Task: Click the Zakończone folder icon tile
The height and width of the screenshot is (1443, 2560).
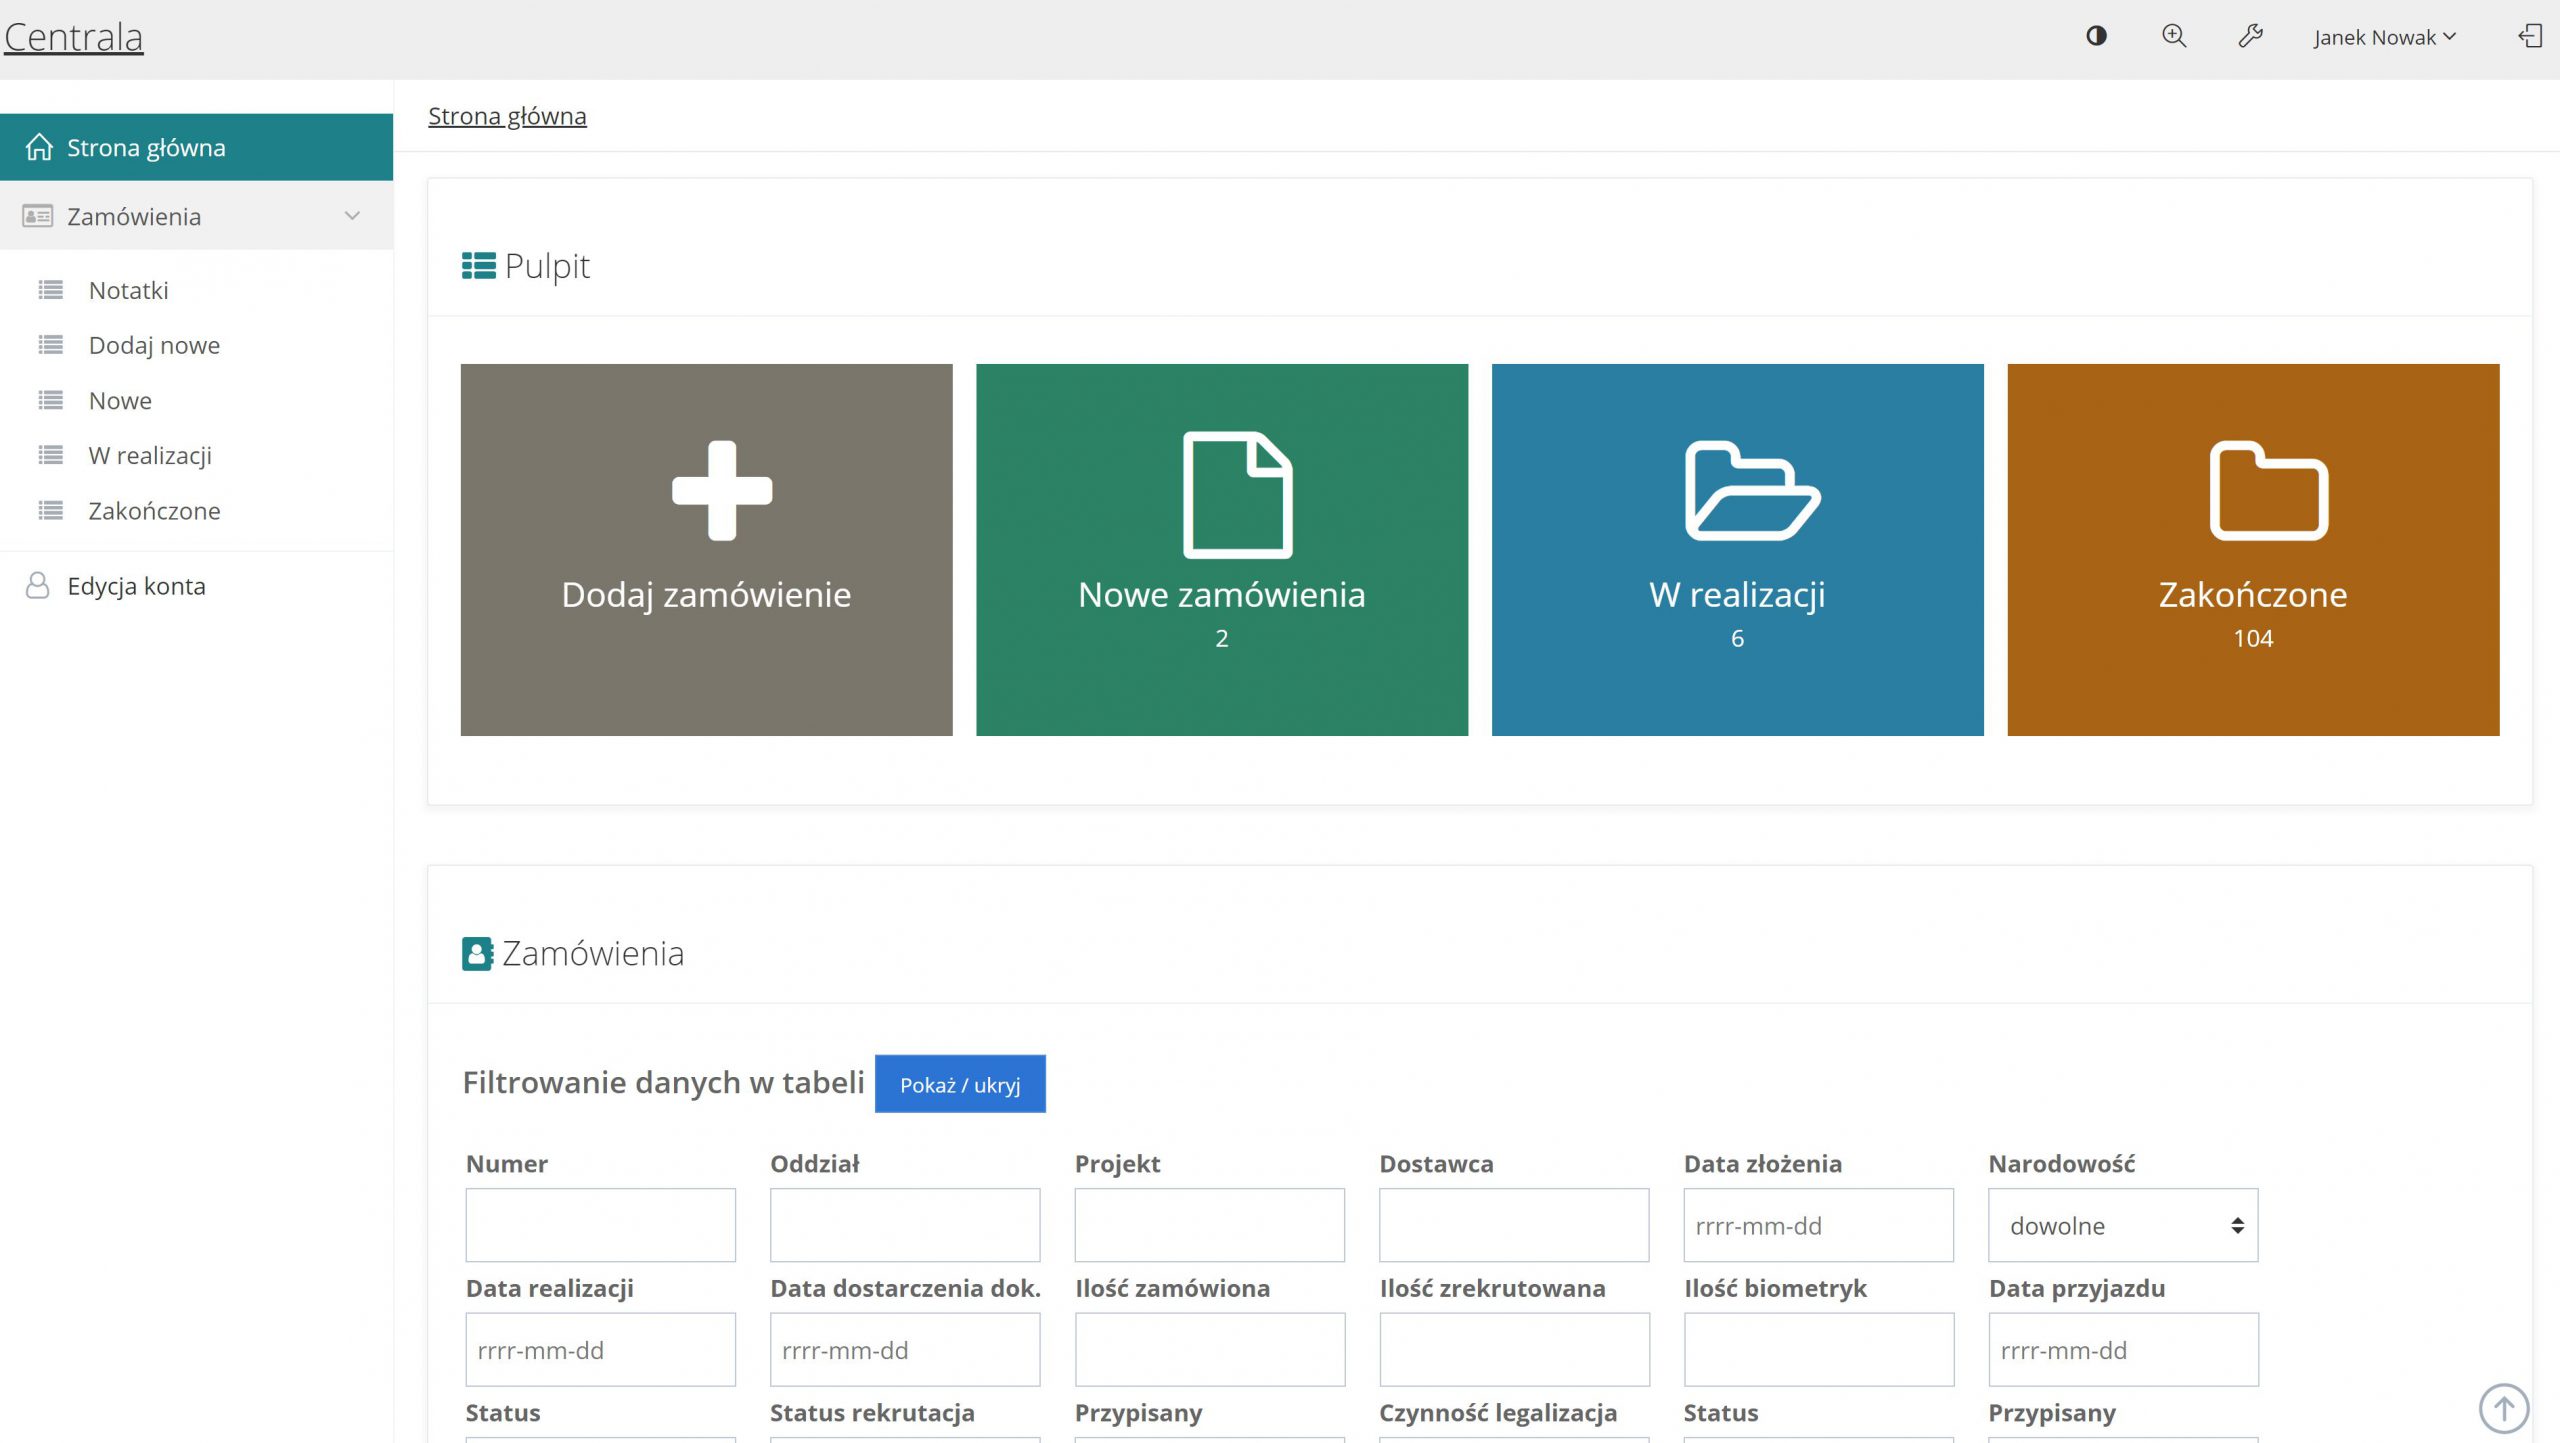Action: click(2268, 490)
